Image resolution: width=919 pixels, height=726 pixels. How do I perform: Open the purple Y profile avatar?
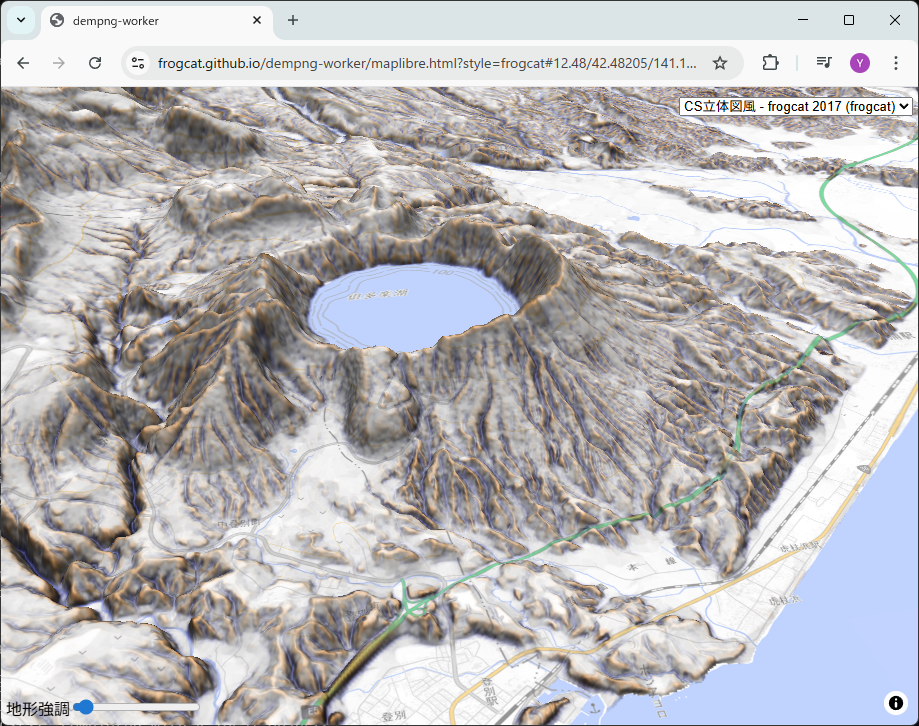[860, 63]
